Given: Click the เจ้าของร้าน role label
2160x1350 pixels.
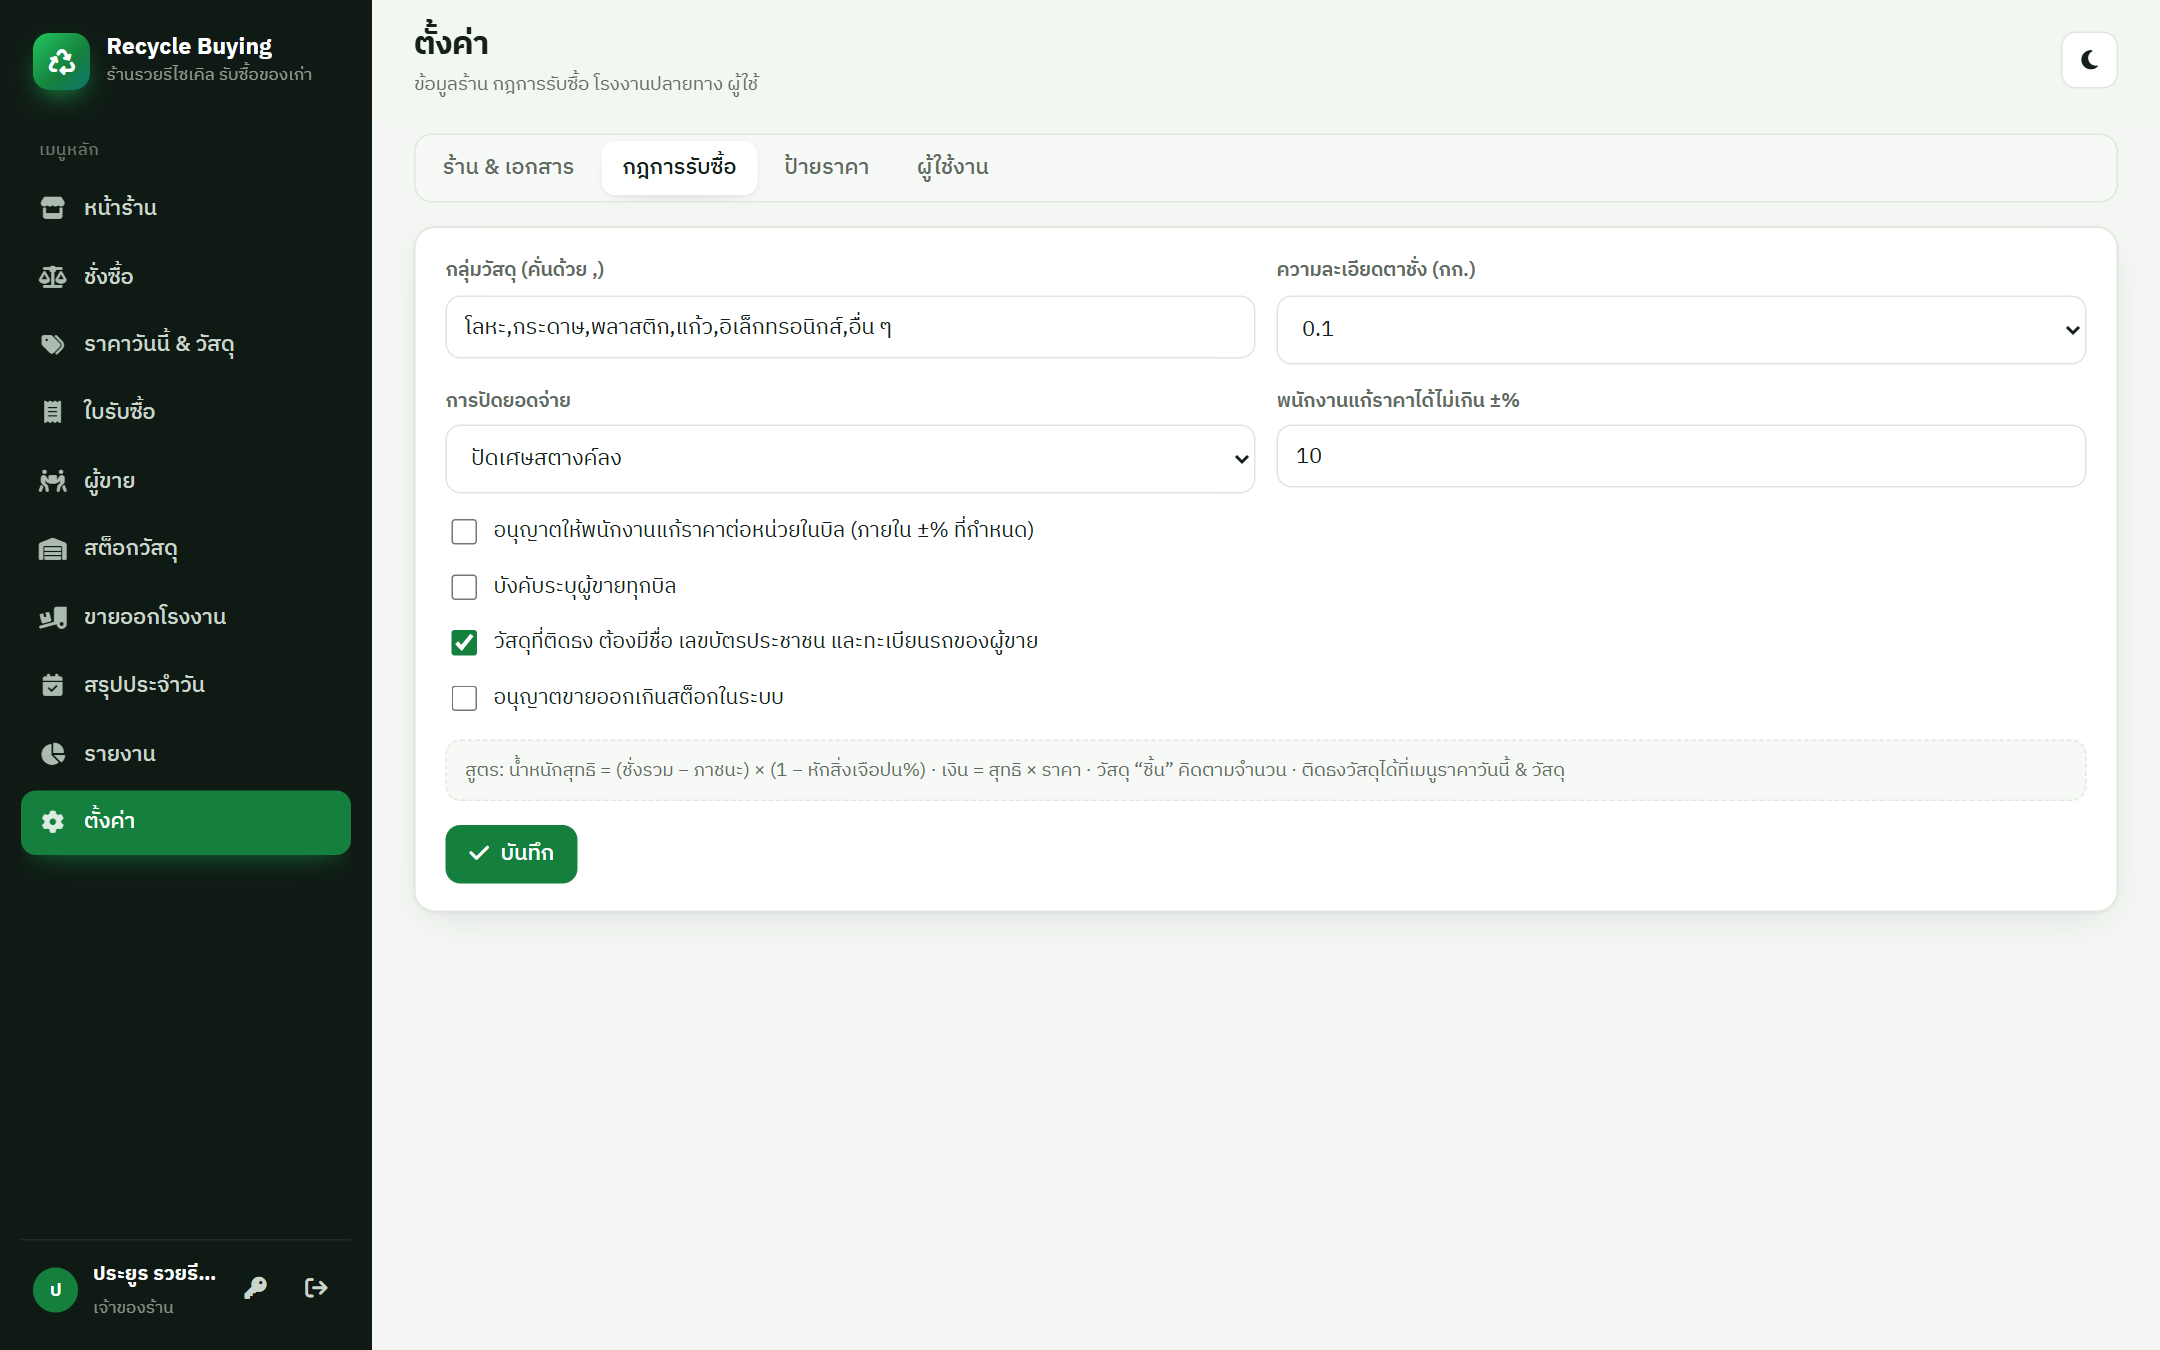Looking at the screenshot, I should click(x=133, y=1308).
